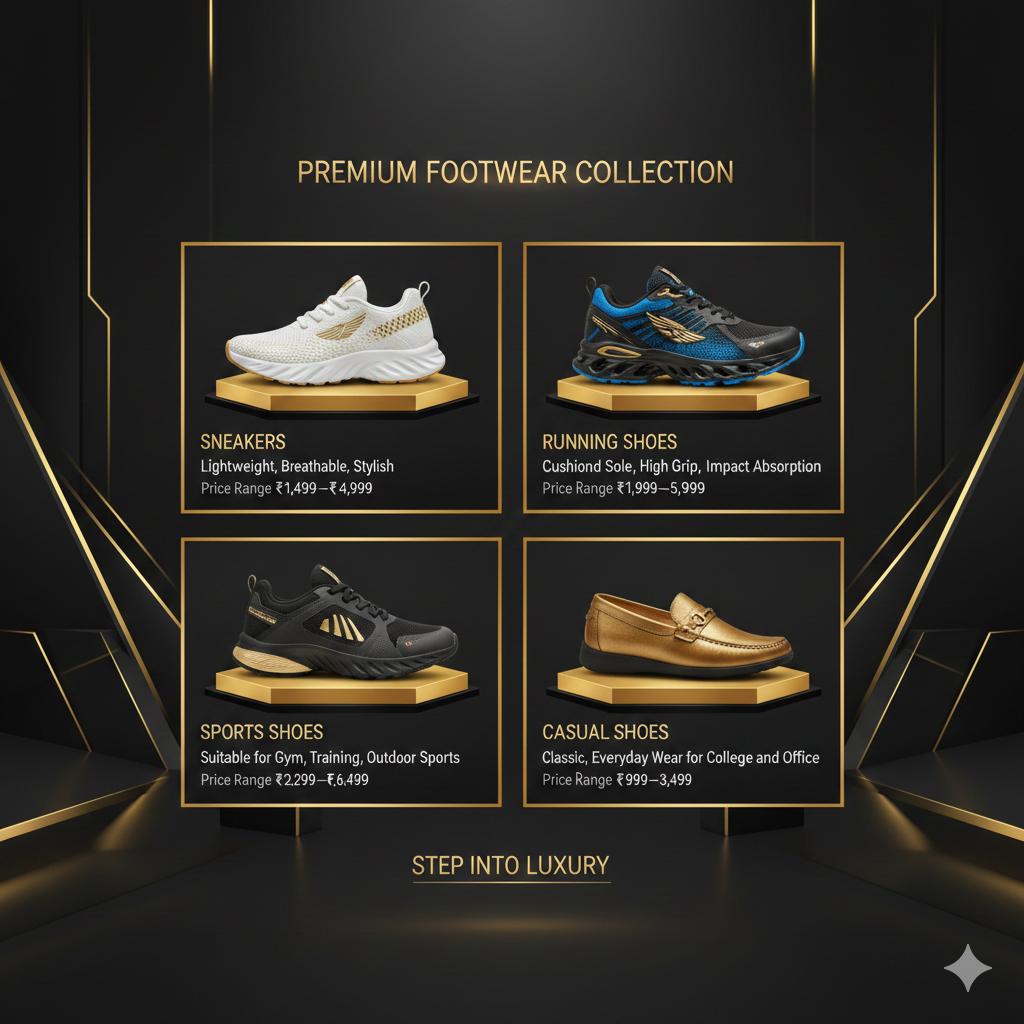This screenshot has height=1024, width=1024.
Task: Click gold podium under the white sneaker
Action: click(x=342, y=395)
